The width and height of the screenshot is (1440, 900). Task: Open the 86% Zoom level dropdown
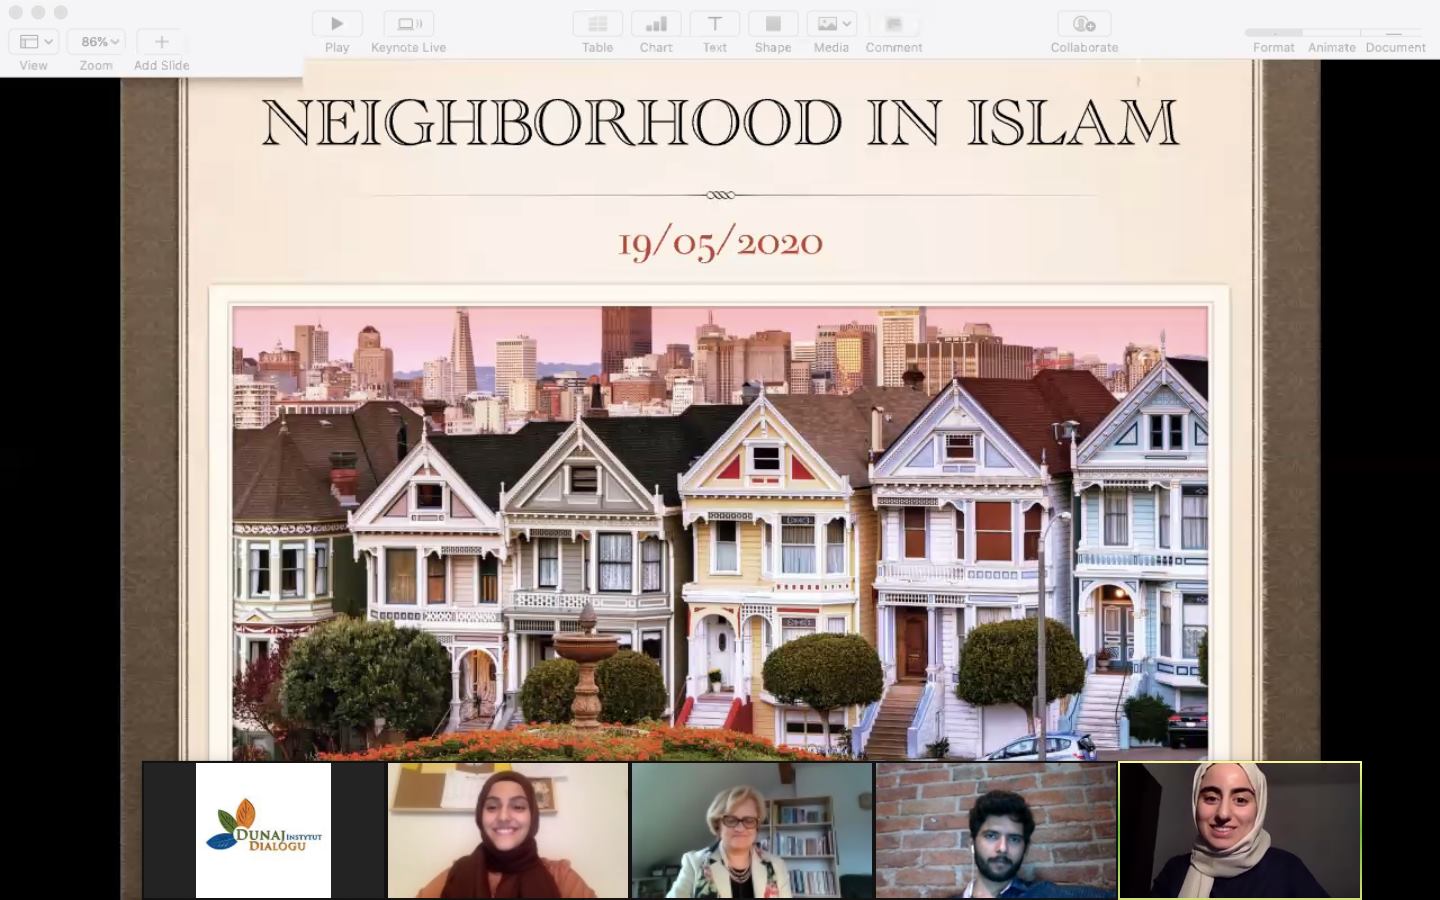coord(96,42)
